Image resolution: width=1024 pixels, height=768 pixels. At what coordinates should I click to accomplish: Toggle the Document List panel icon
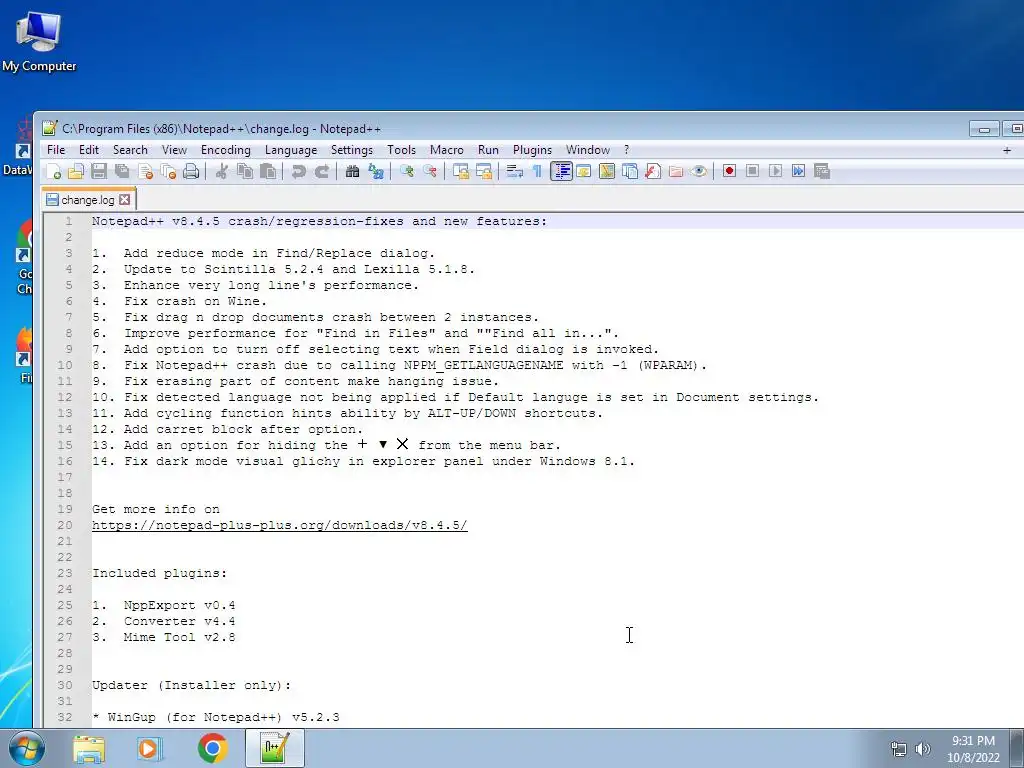click(x=630, y=171)
